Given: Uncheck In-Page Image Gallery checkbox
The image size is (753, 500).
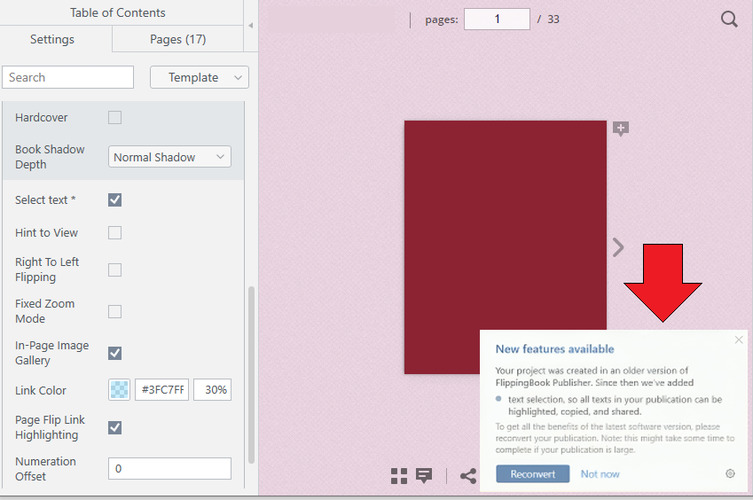Looking at the screenshot, I should 115,354.
